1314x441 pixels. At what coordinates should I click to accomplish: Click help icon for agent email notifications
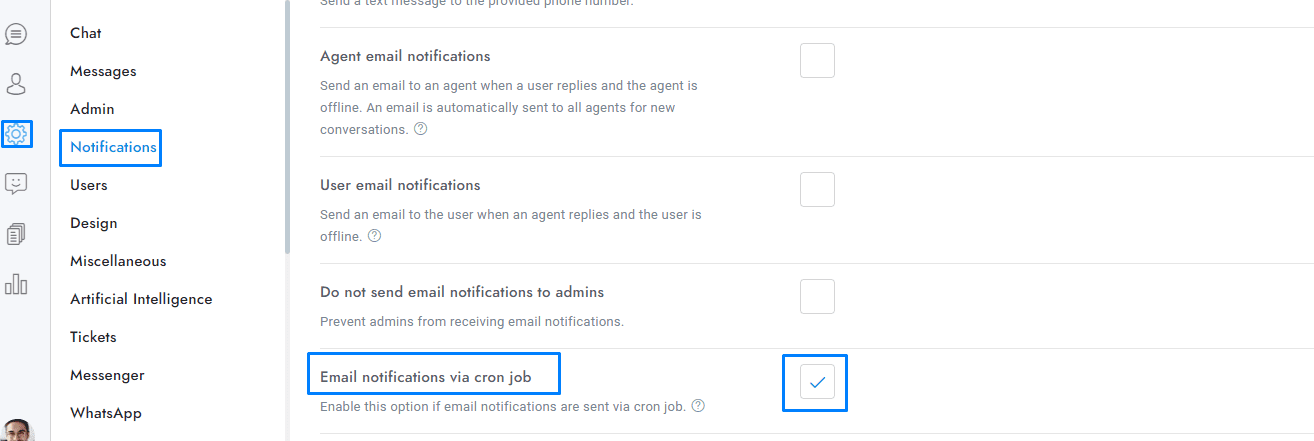(x=421, y=129)
